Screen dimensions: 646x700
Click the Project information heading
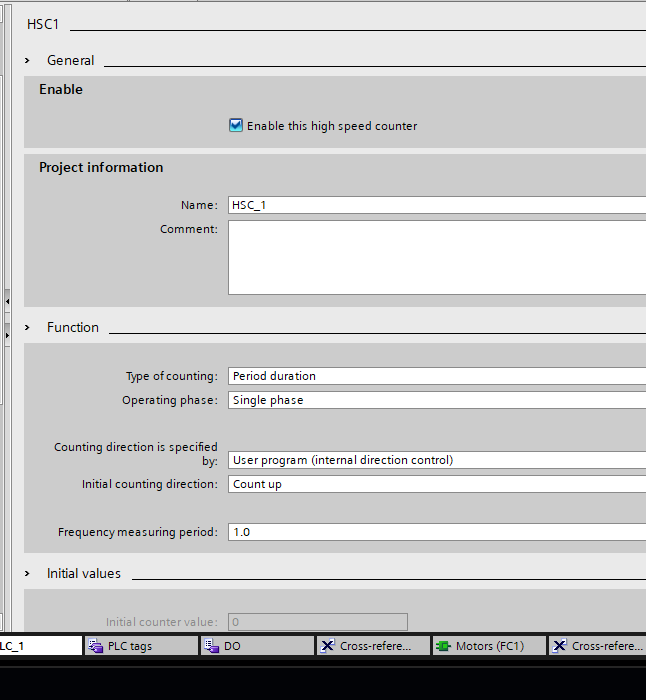[x=101, y=167]
